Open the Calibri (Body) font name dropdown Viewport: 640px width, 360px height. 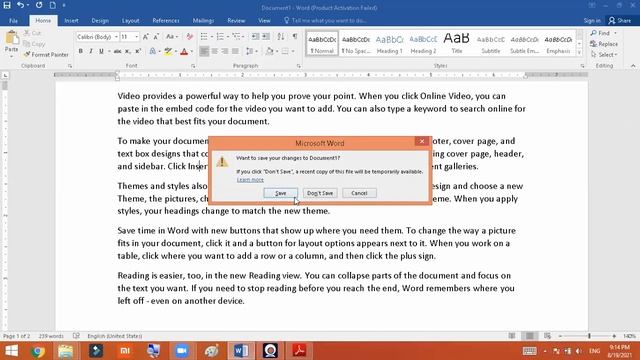(x=116, y=37)
